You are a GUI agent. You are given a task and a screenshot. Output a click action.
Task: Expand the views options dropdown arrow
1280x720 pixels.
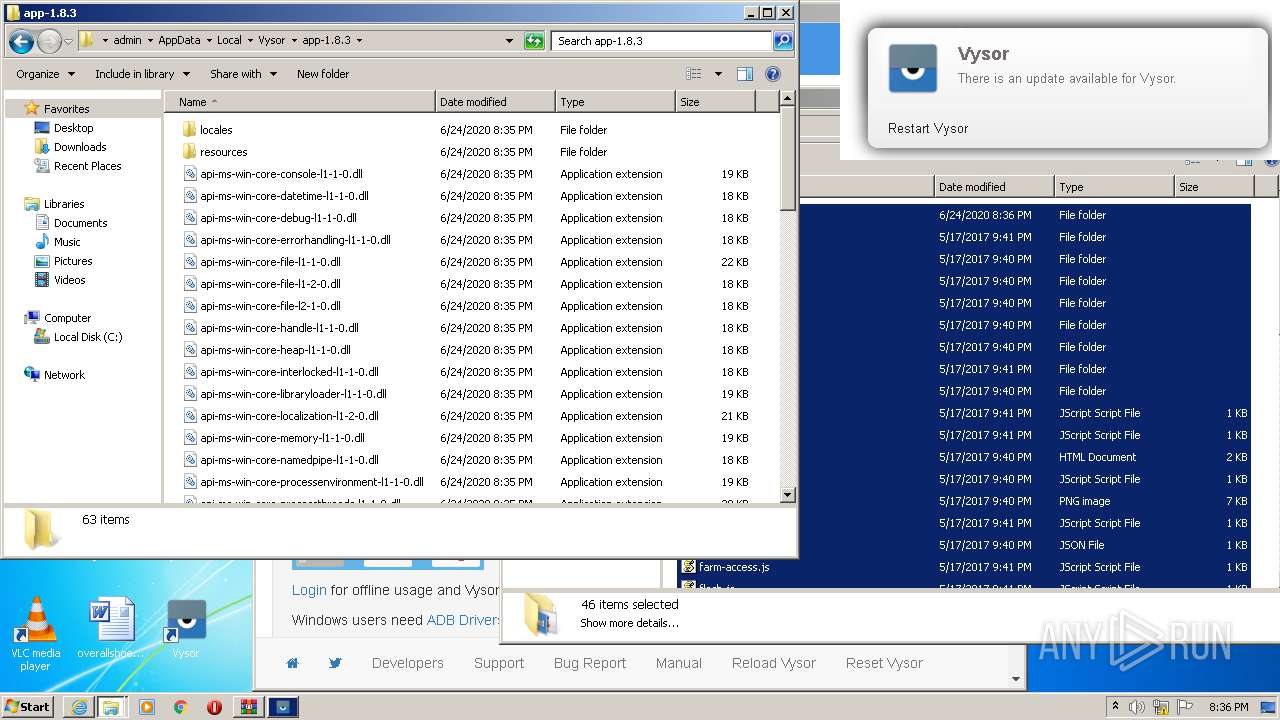coord(718,74)
